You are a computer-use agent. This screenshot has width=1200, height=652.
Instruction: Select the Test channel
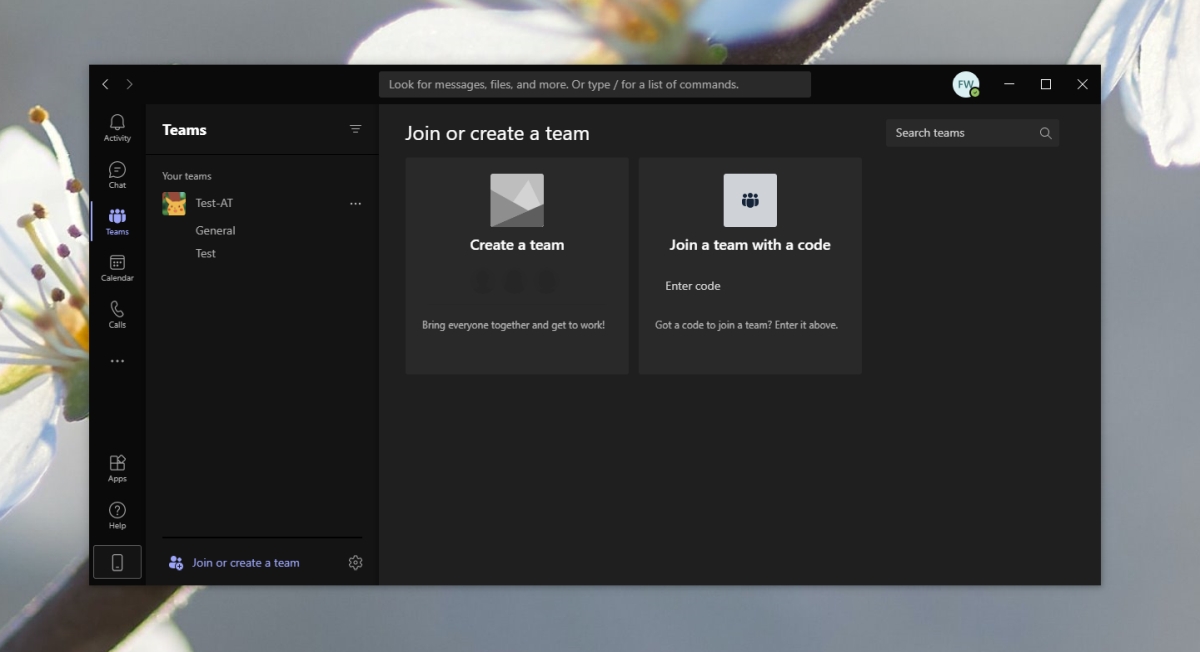(x=205, y=253)
